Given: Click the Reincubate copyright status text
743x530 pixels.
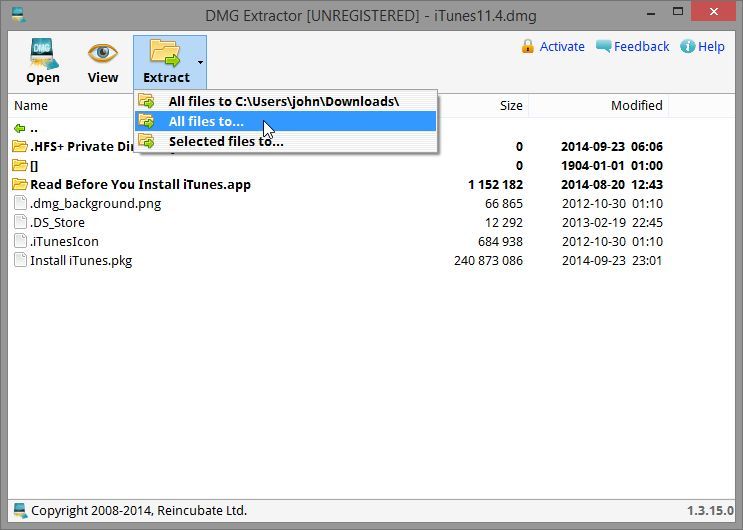Looking at the screenshot, I should 139,511.
